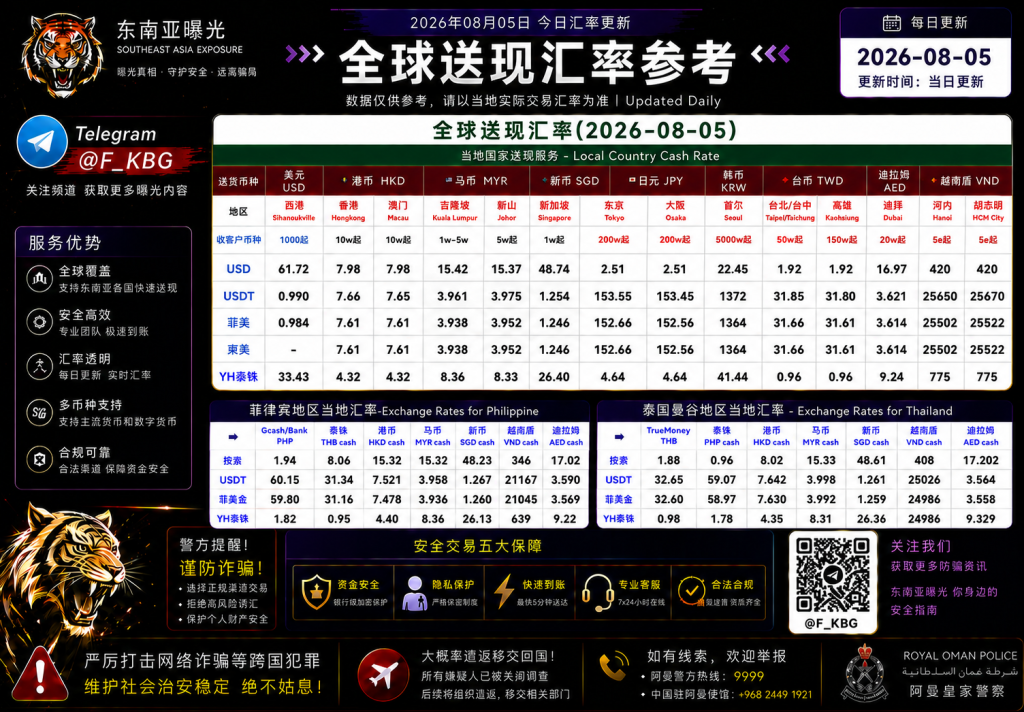Click the 西港 Sihanoukville region cell
This screenshot has width=1024, height=712.
pos(294,211)
